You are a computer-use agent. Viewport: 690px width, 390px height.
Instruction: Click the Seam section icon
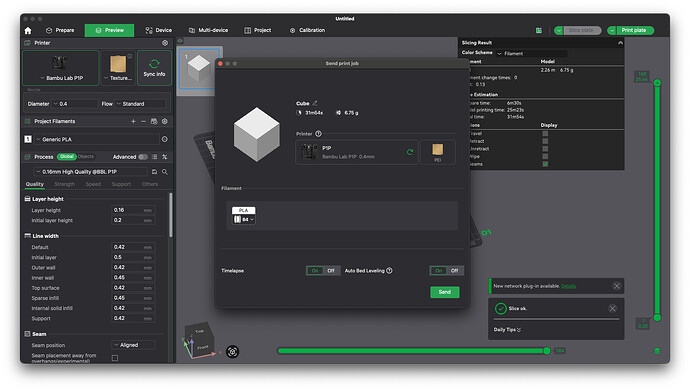(x=27, y=334)
